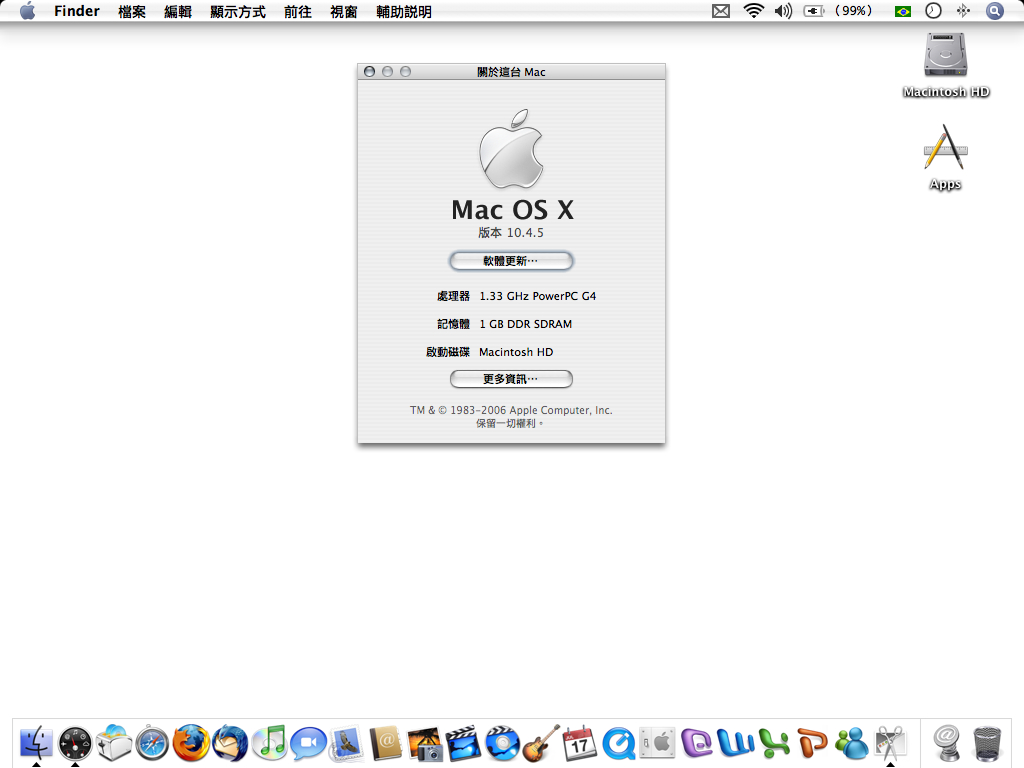The height and width of the screenshot is (768, 1024).
Task: Click memory text 1 GB DDR SDRAM
Action: 526,324
